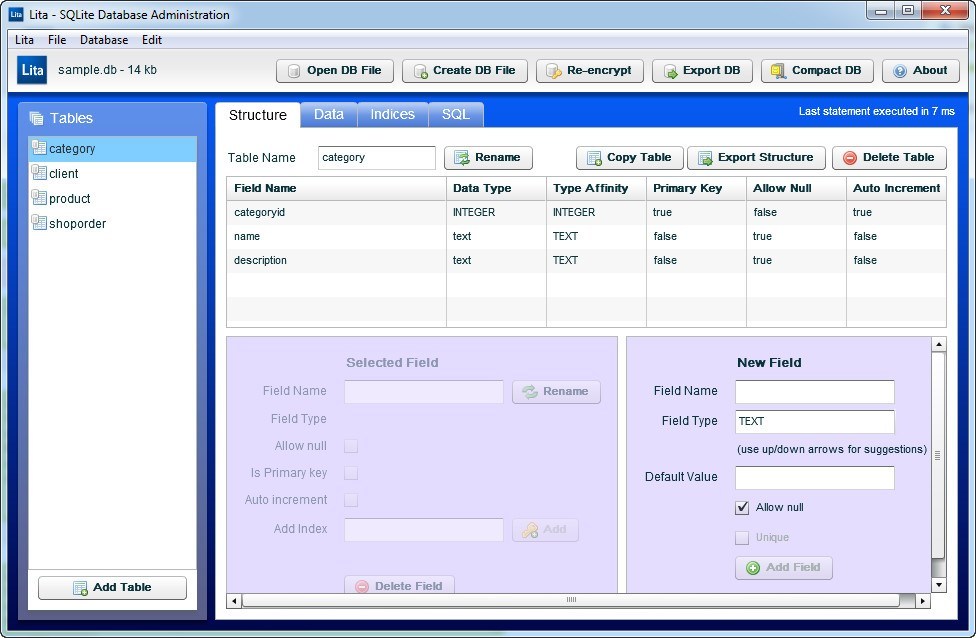Click the Add Table button

112,588
